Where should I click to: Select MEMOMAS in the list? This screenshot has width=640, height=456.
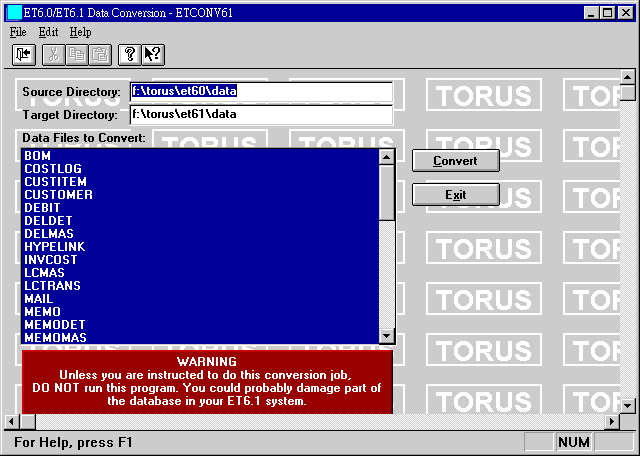(200, 338)
